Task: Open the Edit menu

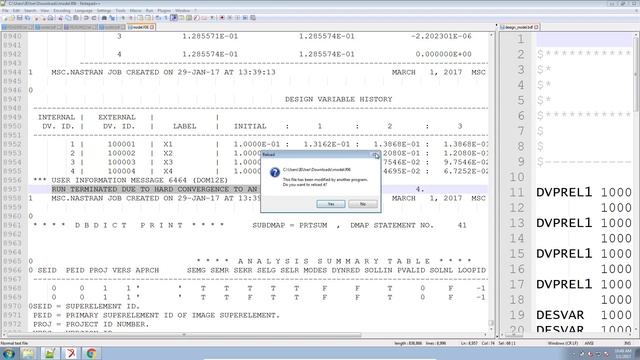Action: click(x=16, y=11)
